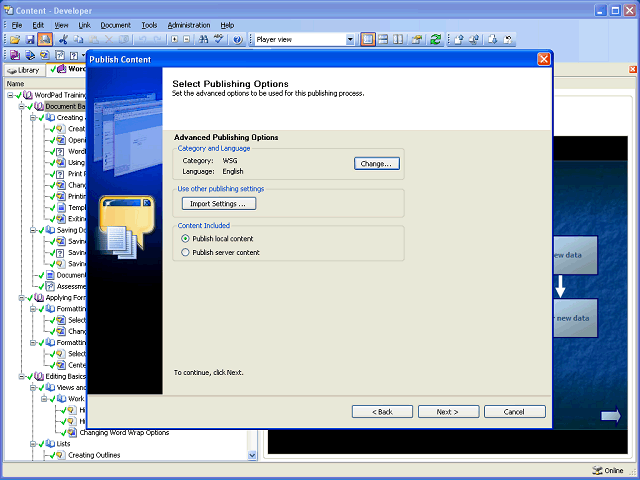Click the Refresh green arrows icon
The width and height of the screenshot is (640, 480).
coord(436,40)
